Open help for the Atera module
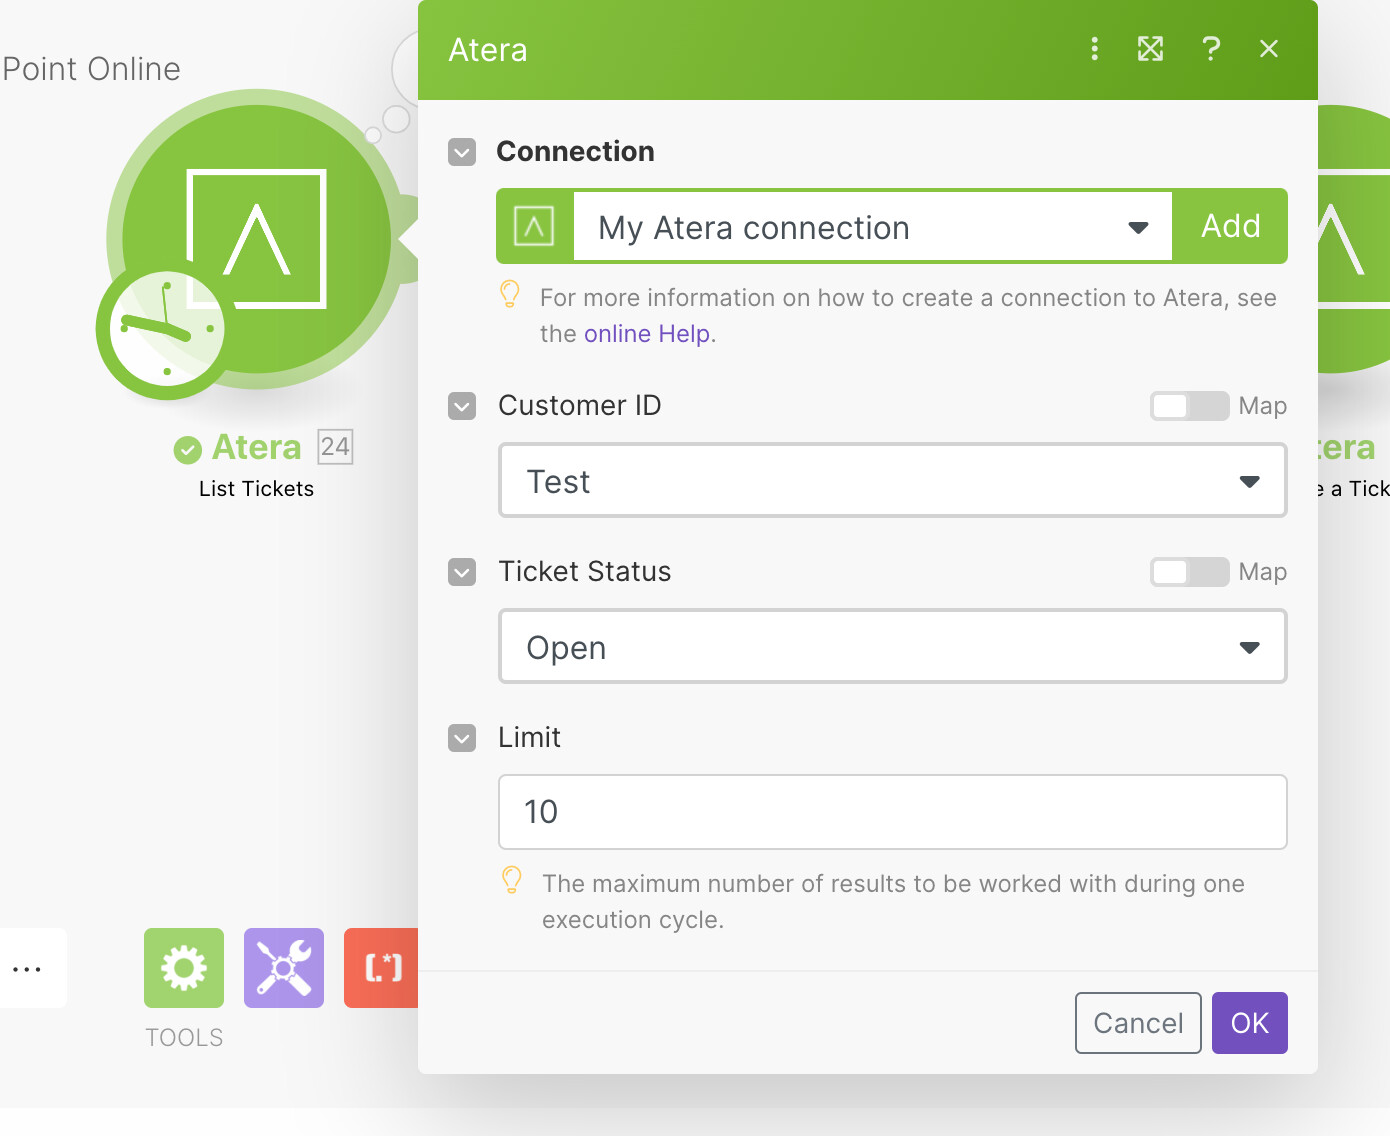The width and height of the screenshot is (1390, 1136). [x=1211, y=49]
